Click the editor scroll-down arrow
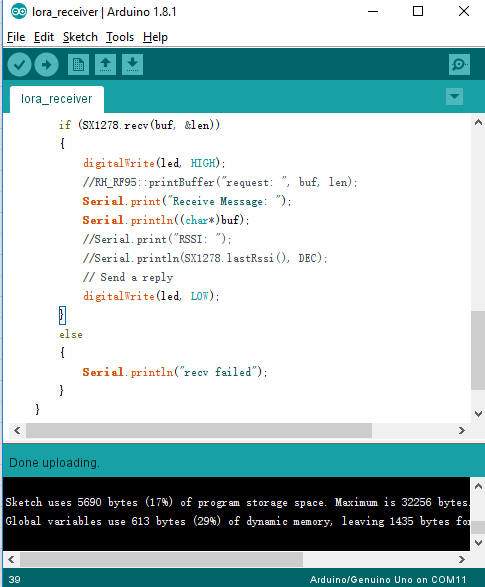The height and width of the screenshot is (587, 485). pos(478,414)
